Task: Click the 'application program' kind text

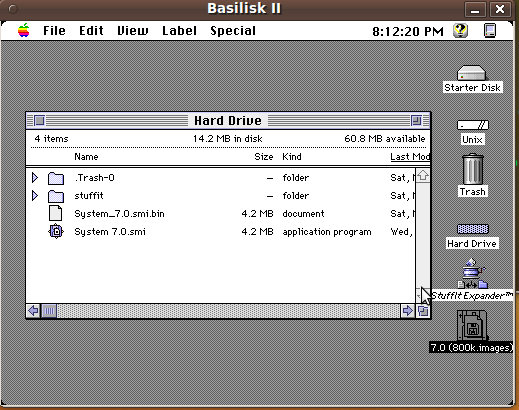Action: (x=327, y=232)
